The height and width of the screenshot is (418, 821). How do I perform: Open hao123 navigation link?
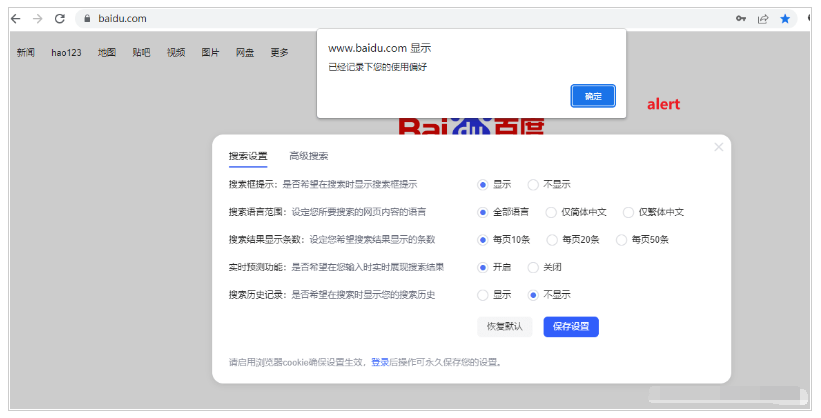click(x=66, y=52)
